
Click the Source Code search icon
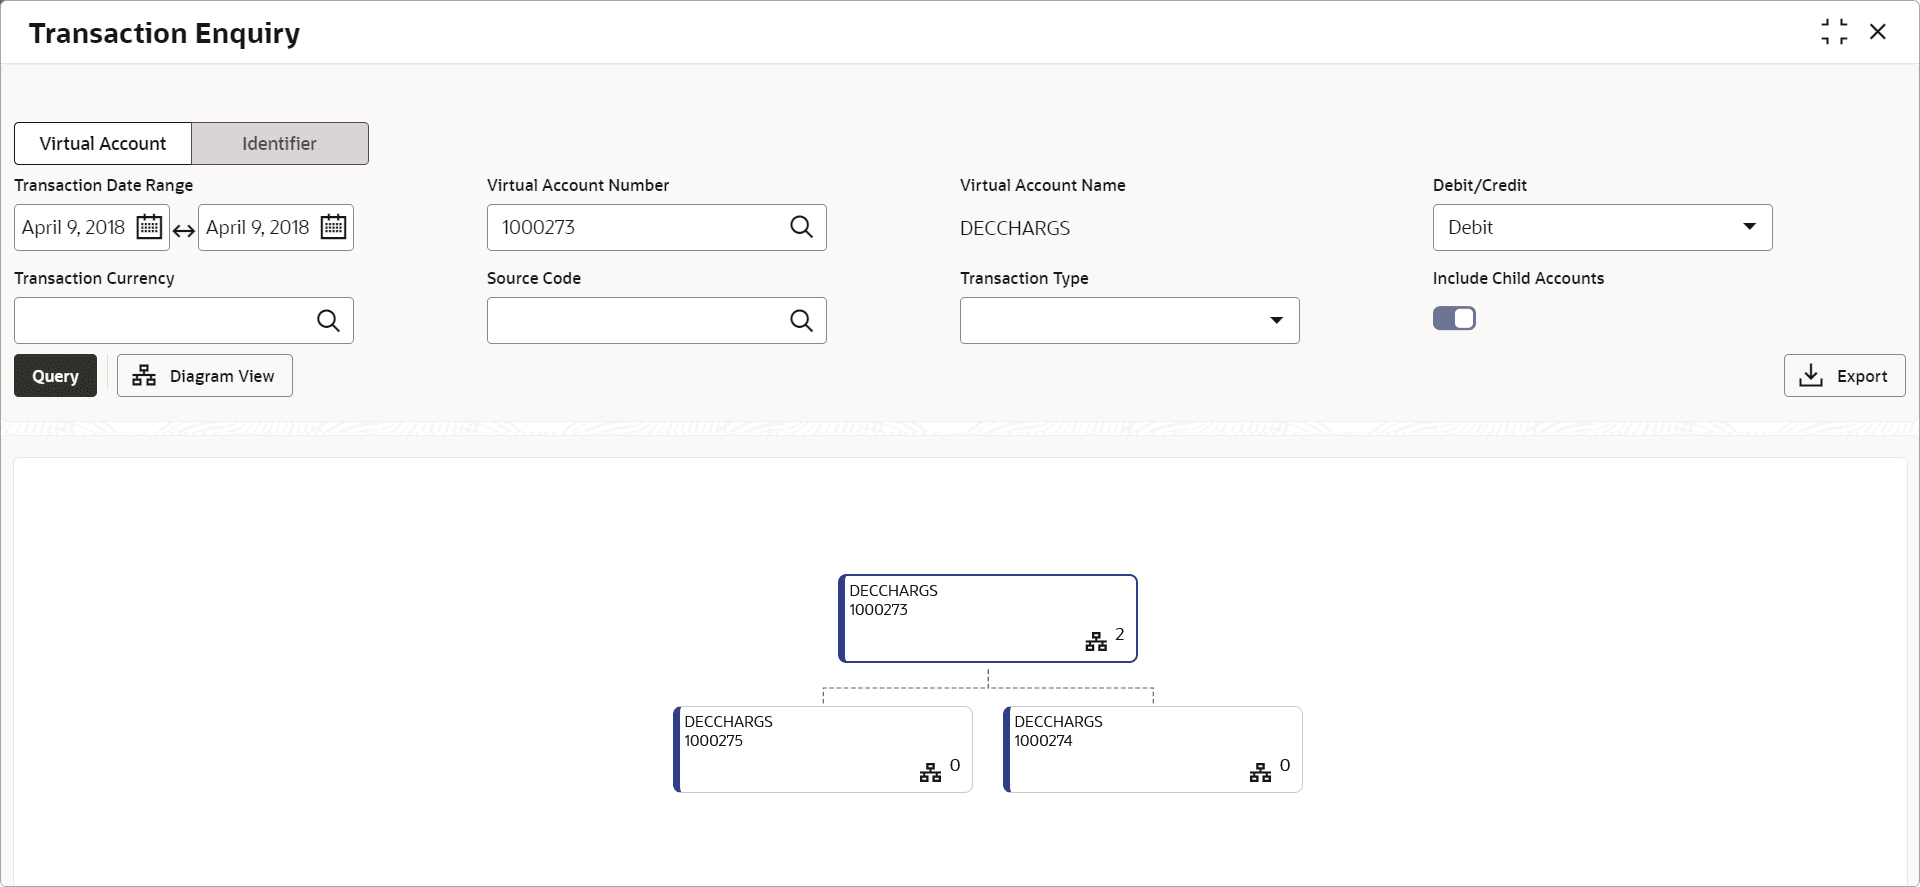tap(801, 320)
